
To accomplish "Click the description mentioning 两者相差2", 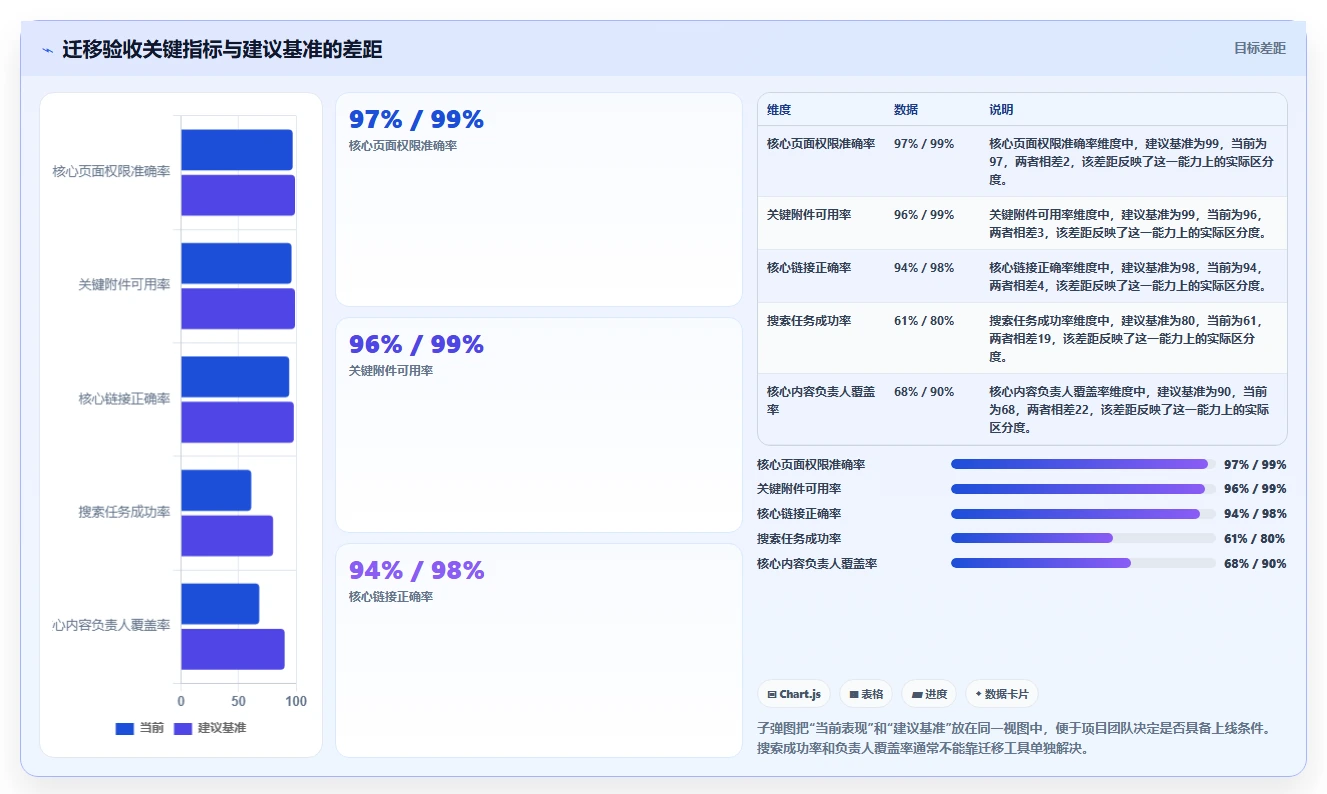I will (x=1131, y=162).
